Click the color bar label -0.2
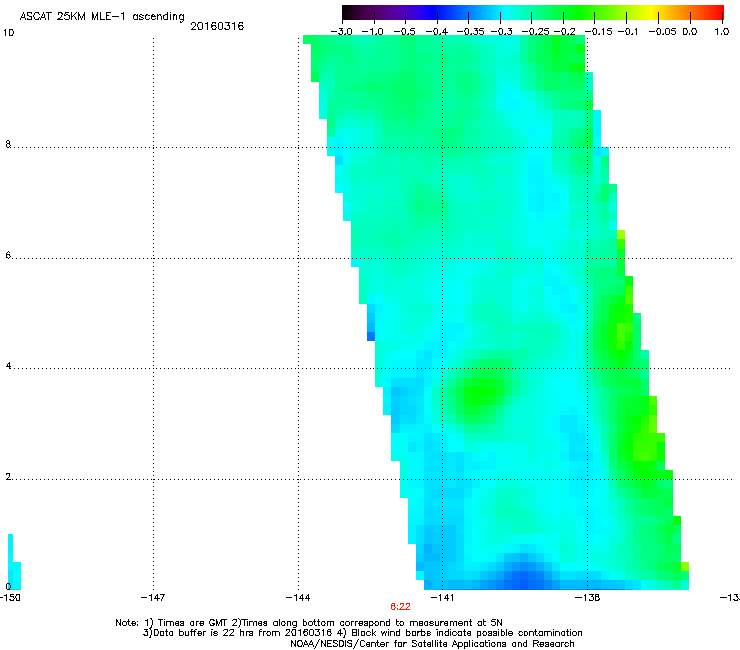 pos(565,32)
